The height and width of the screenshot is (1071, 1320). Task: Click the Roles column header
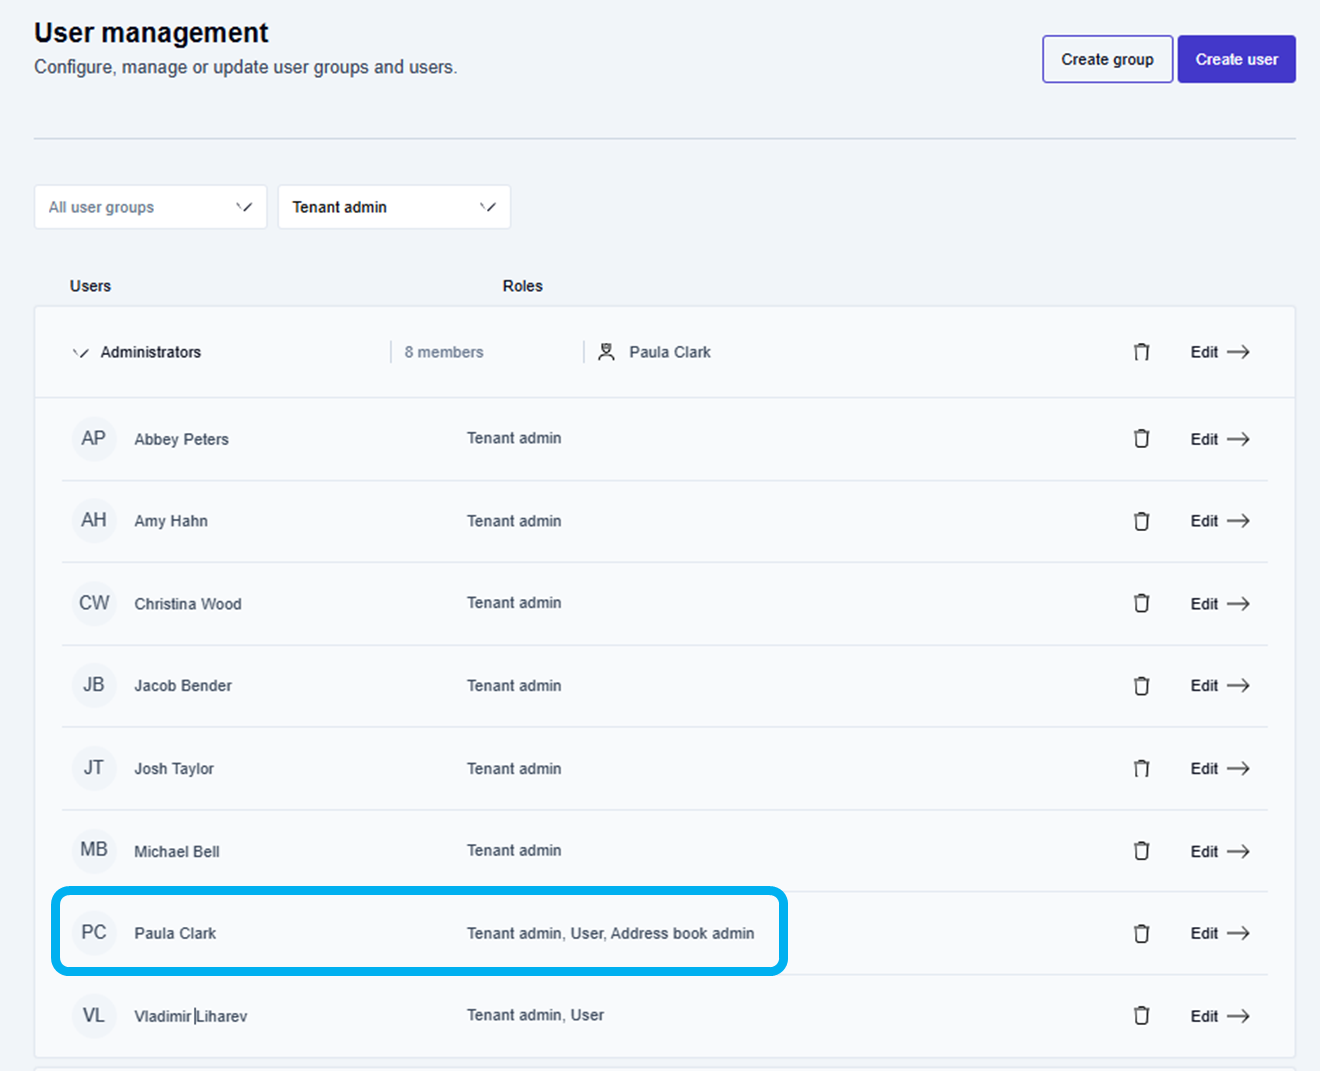pyautogui.click(x=522, y=286)
